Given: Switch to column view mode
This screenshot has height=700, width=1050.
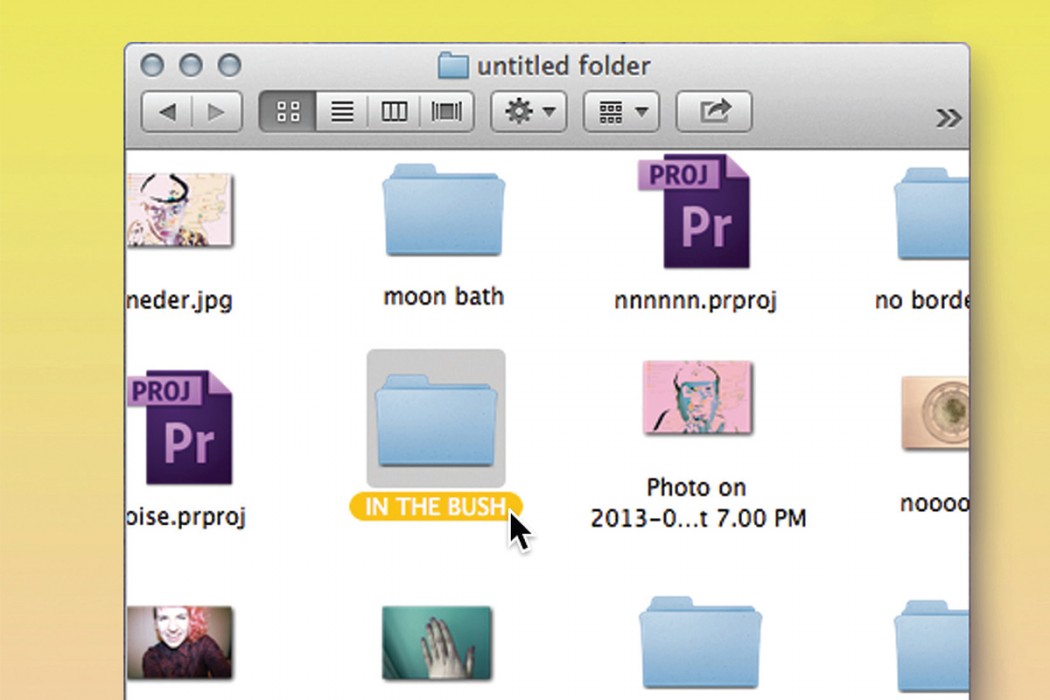Looking at the screenshot, I should click(x=394, y=112).
